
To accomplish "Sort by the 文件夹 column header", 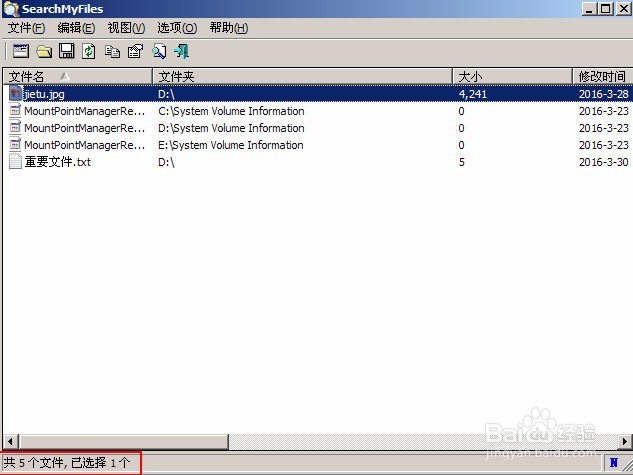I will point(302,76).
